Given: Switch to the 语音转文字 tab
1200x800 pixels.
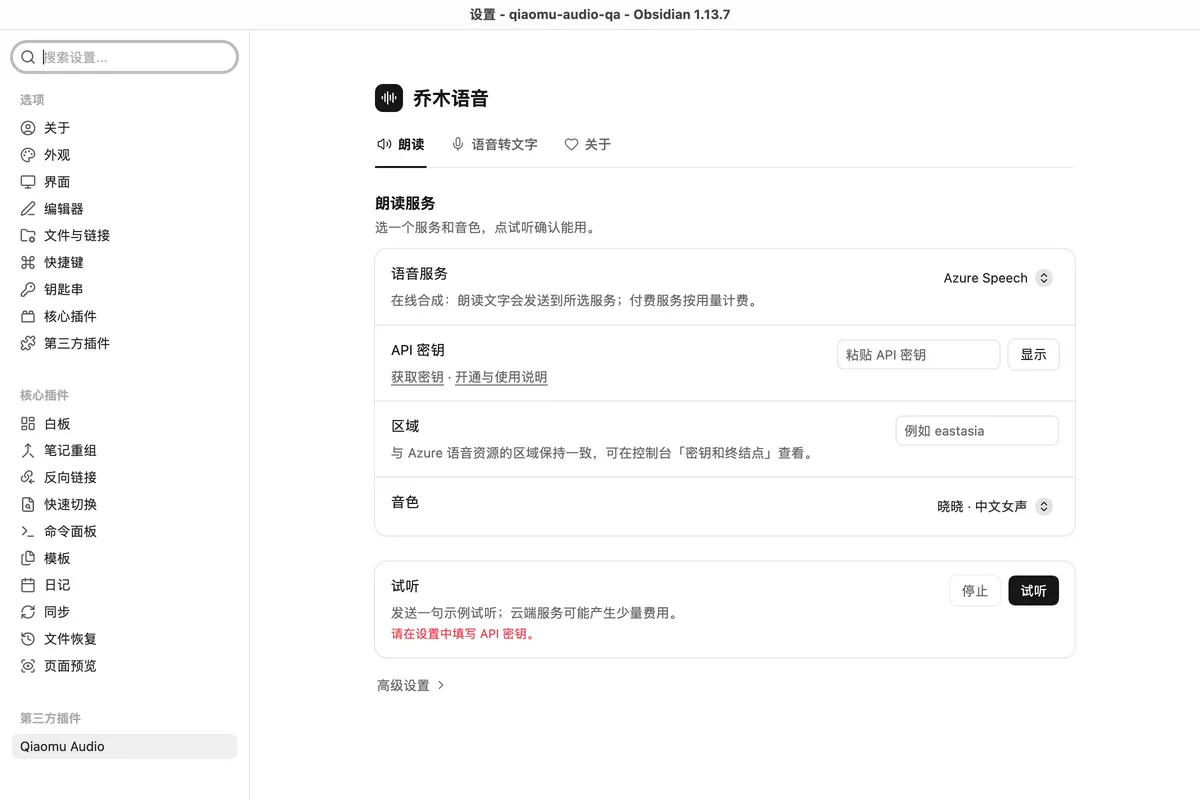Looking at the screenshot, I should point(494,145).
